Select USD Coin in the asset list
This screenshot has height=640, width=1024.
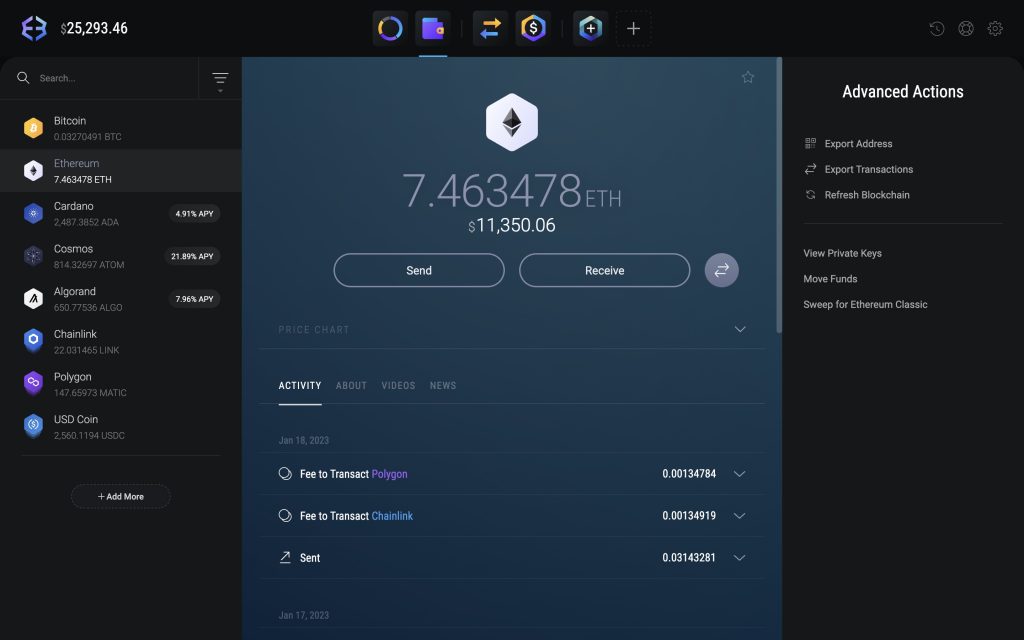tap(121, 426)
